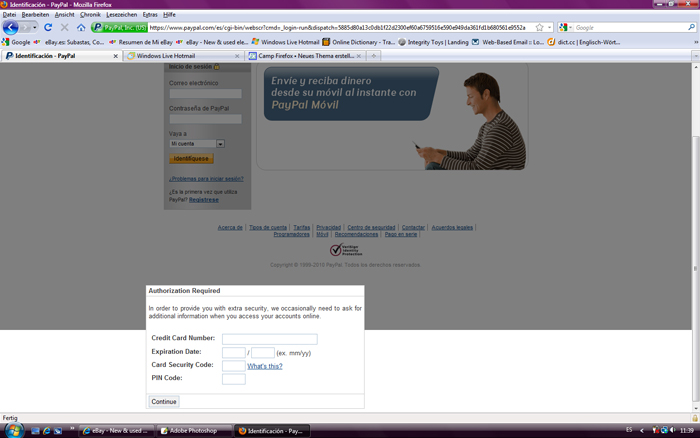The height and width of the screenshot is (438, 700).
Task: Bookmark this page with the star icon
Action: point(539,28)
